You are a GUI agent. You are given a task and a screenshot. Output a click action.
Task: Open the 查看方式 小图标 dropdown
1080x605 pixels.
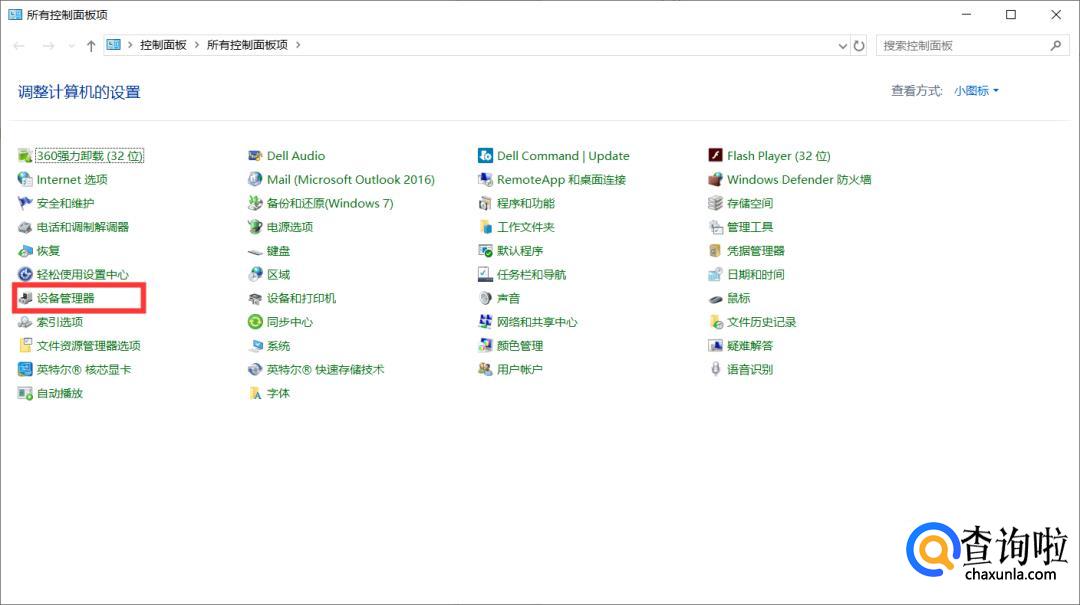click(x=976, y=91)
